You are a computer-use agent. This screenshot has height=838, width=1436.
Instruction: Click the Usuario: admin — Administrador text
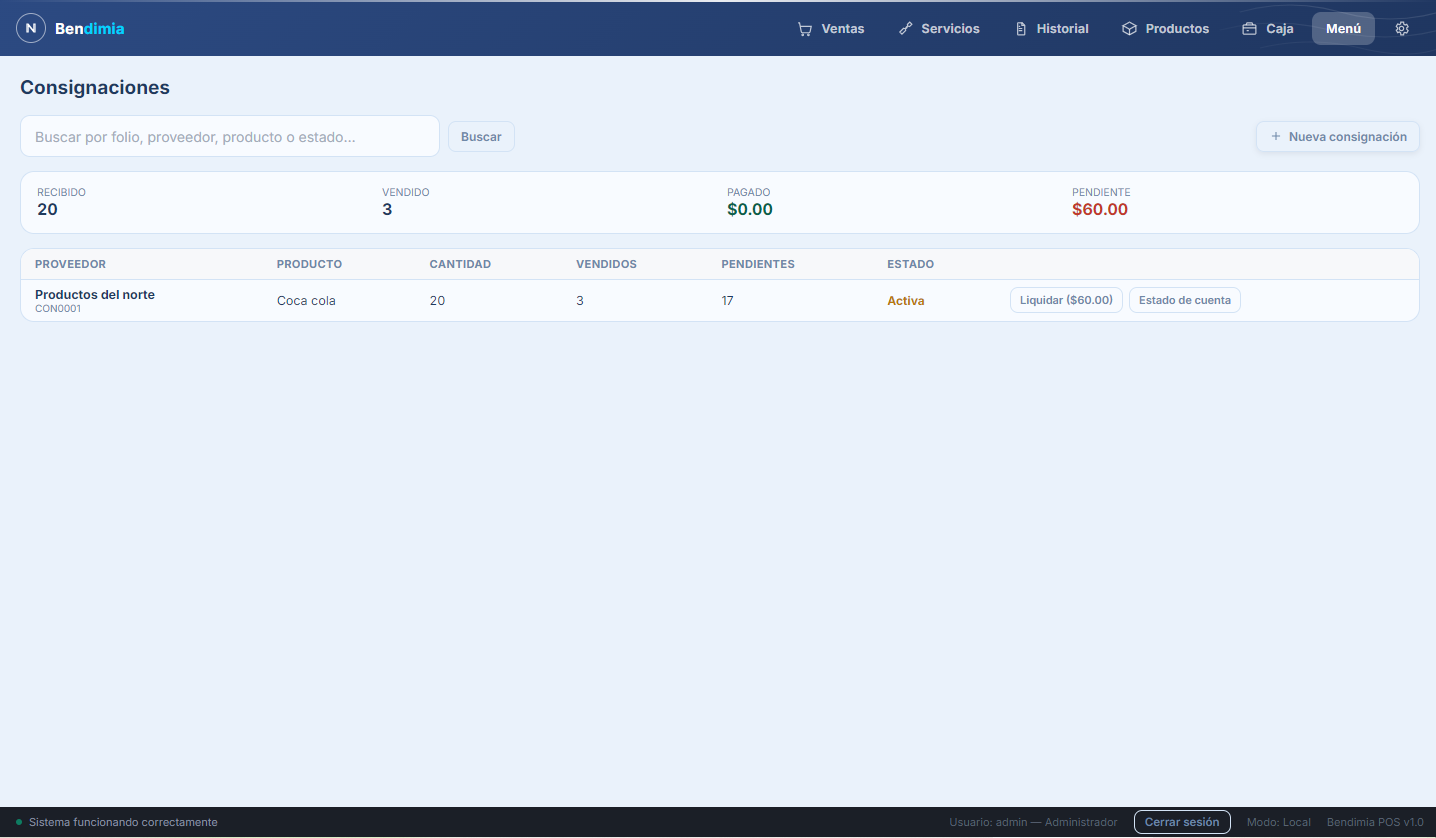pyautogui.click(x=1033, y=822)
